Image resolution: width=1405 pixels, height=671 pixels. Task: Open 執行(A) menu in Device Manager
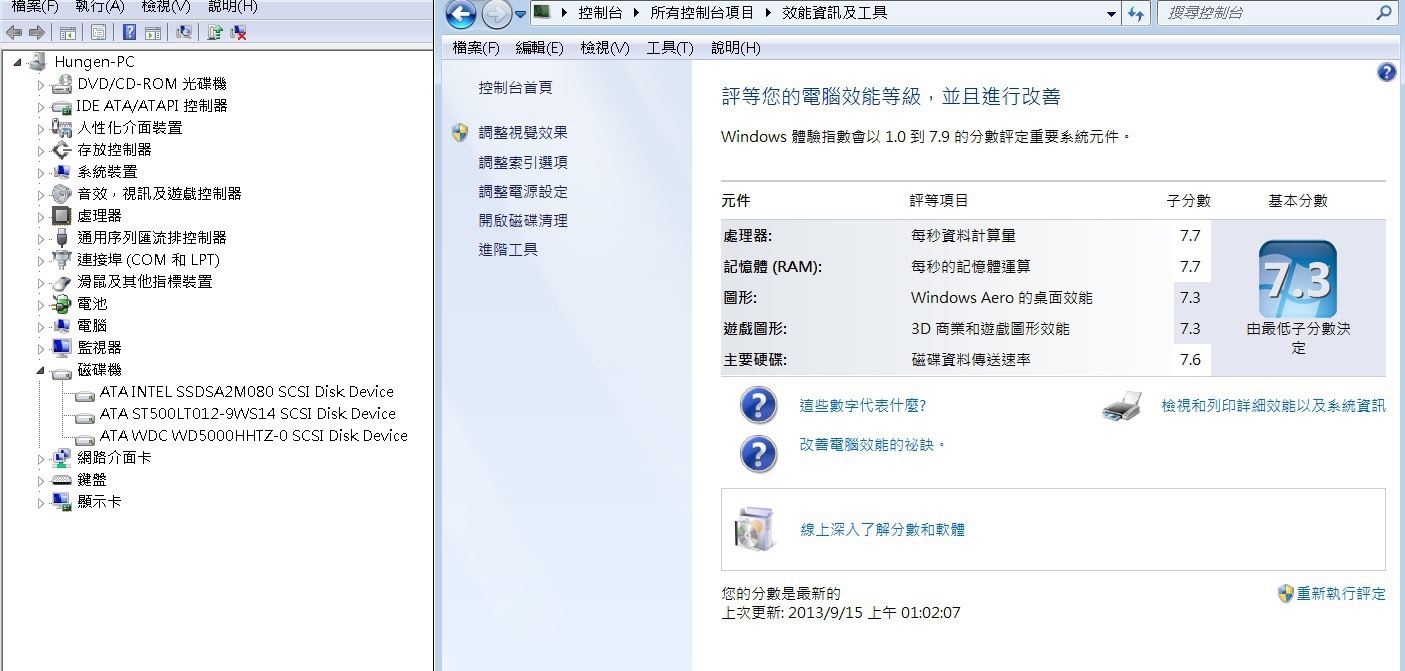coord(100,6)
